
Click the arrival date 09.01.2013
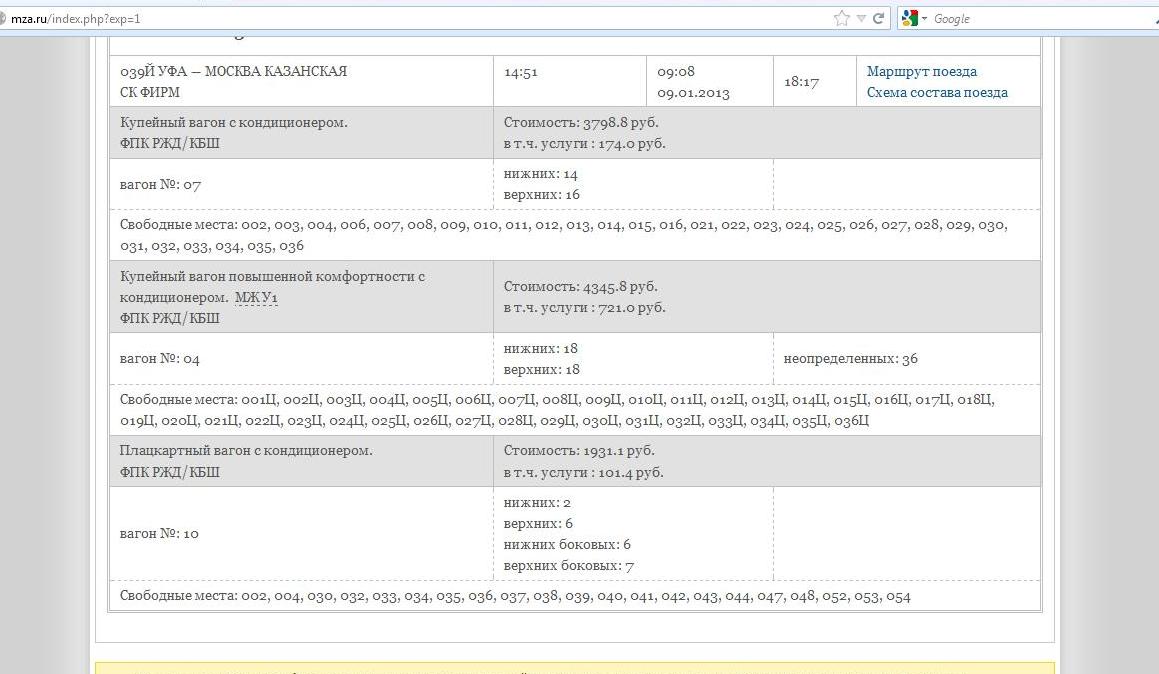pos(693,93)
